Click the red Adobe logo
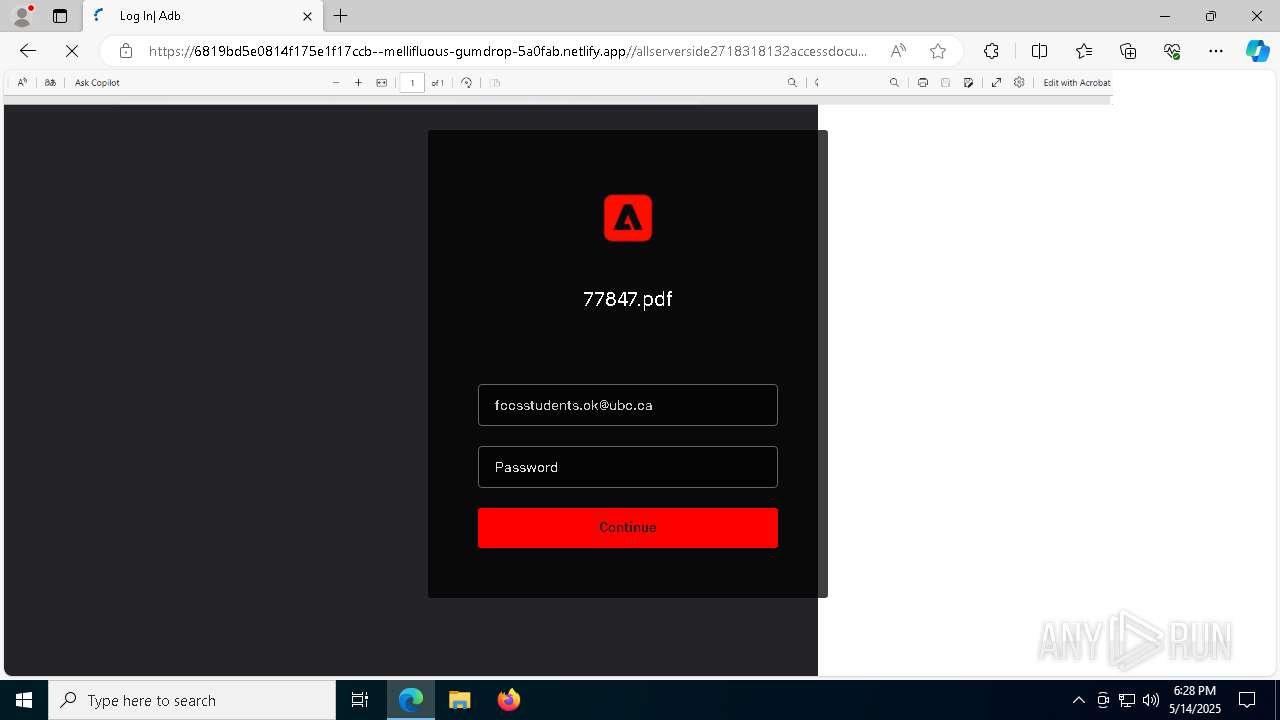Screen dimensions: 1280x720 [x=628, y=218]
